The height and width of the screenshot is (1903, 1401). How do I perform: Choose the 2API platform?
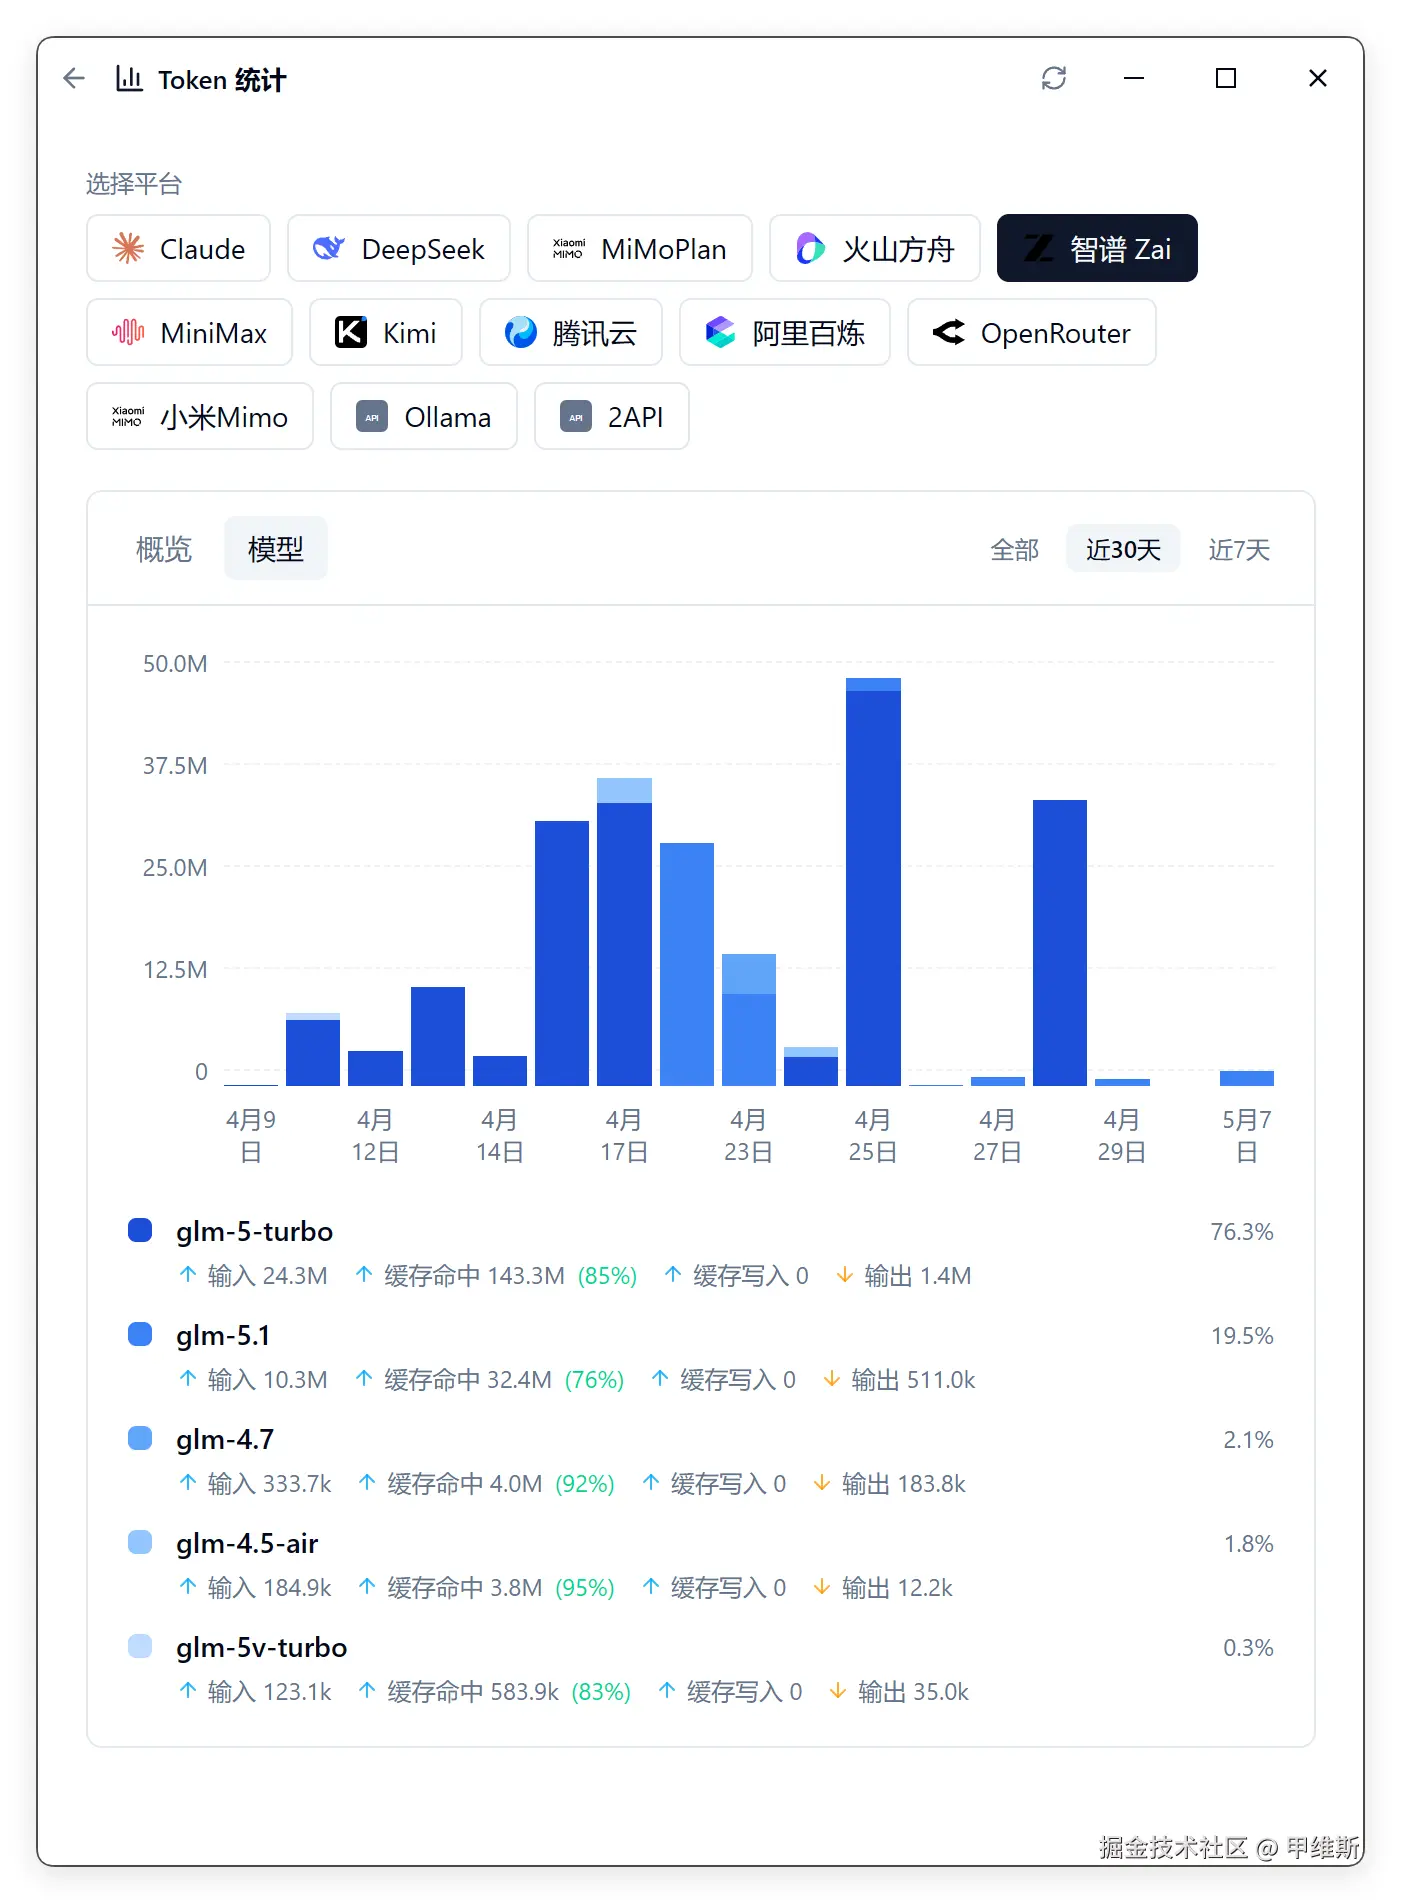pos(612,416)
